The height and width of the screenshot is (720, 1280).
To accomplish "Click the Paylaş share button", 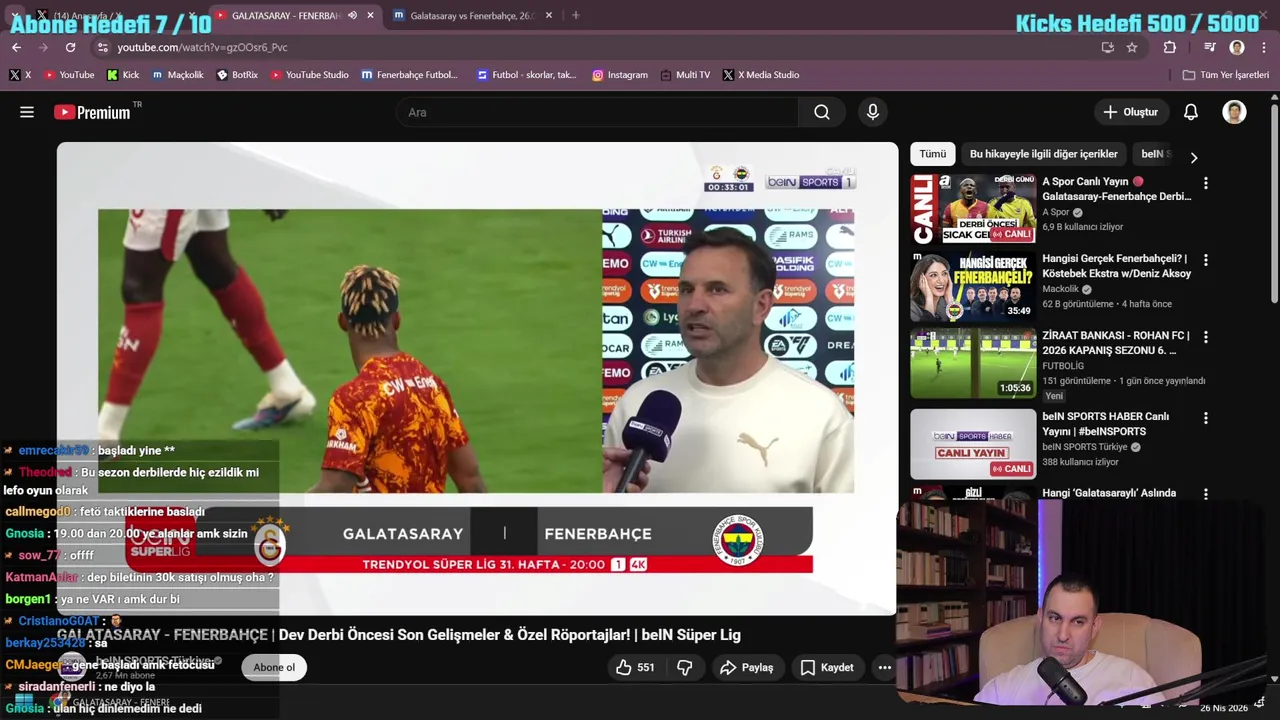I will [x=747, y=667].
